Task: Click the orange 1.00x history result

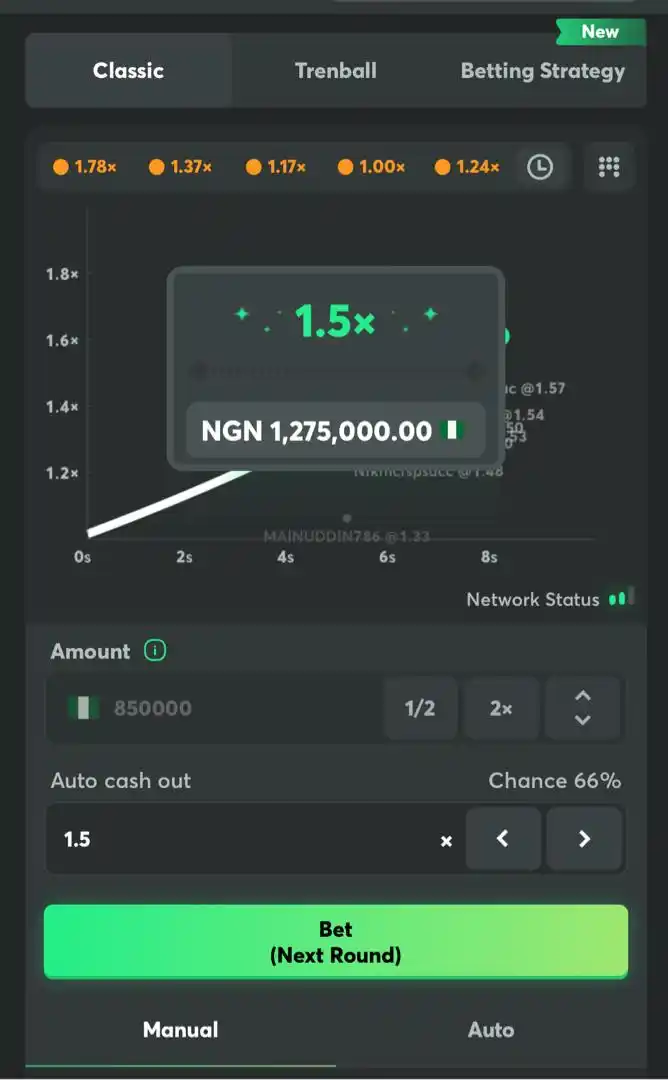Action: (x=372, y=167)
